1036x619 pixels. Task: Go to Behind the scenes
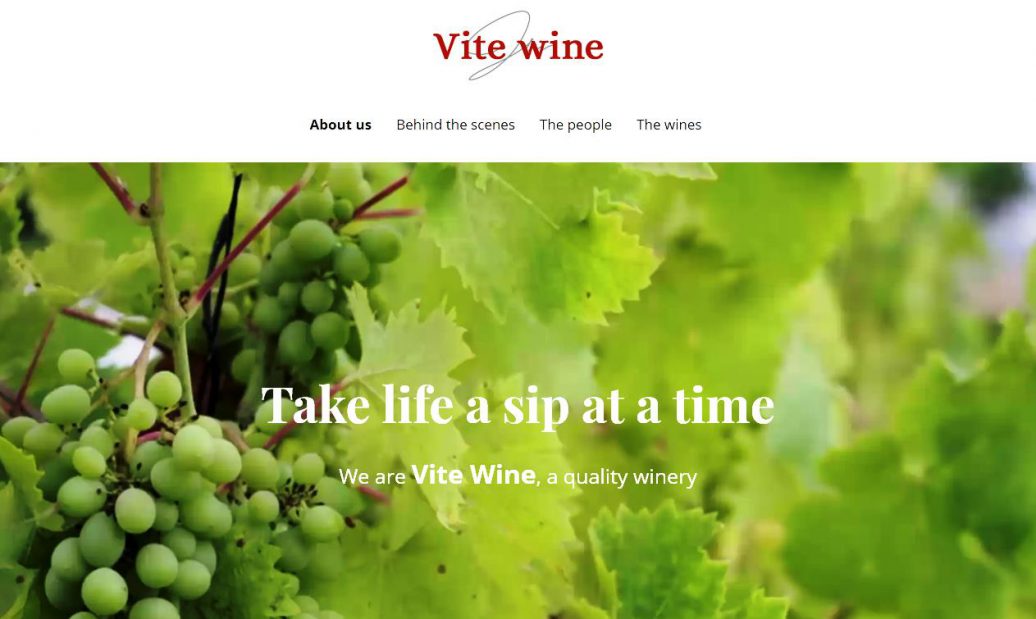point(455,125)
